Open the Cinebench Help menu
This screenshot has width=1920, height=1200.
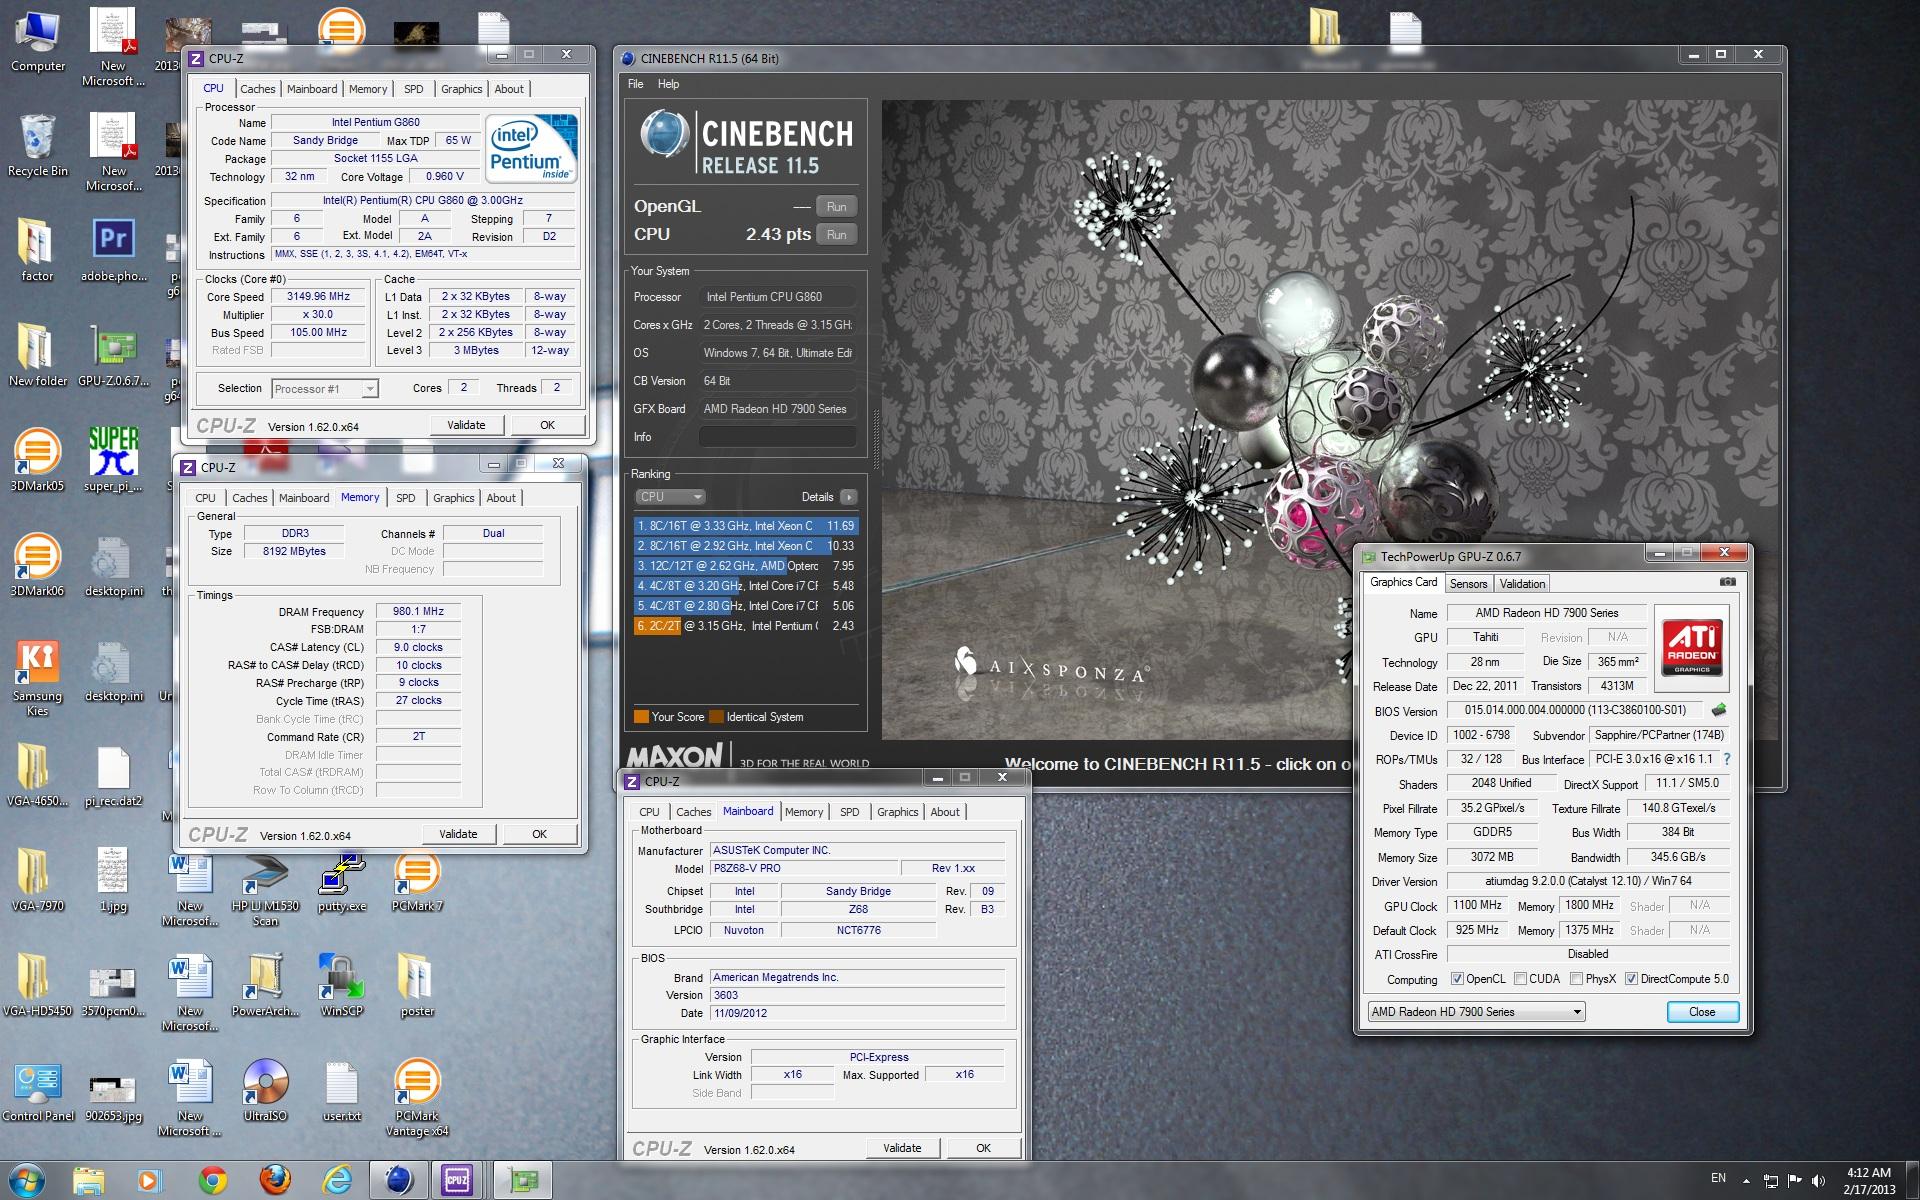[x=668, y=84]
